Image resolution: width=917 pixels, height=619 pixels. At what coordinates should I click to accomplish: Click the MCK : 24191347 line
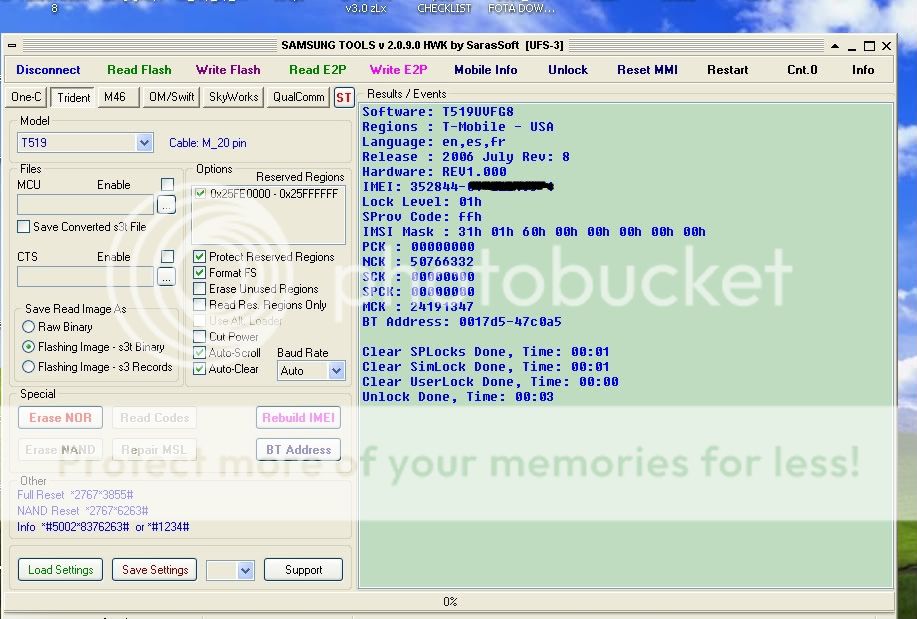418,307
